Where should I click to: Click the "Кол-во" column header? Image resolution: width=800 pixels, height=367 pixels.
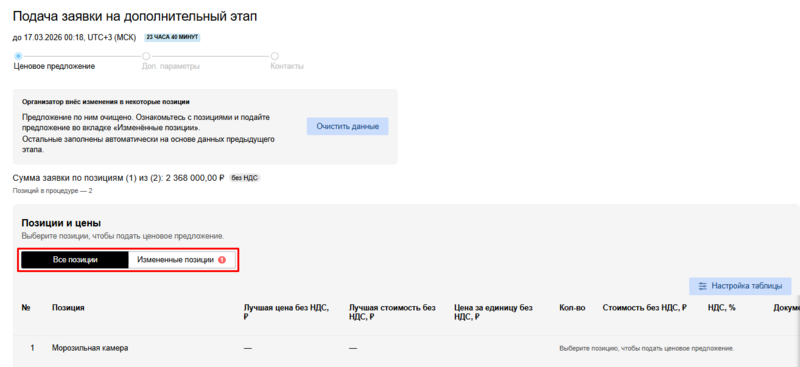point(572,308)
